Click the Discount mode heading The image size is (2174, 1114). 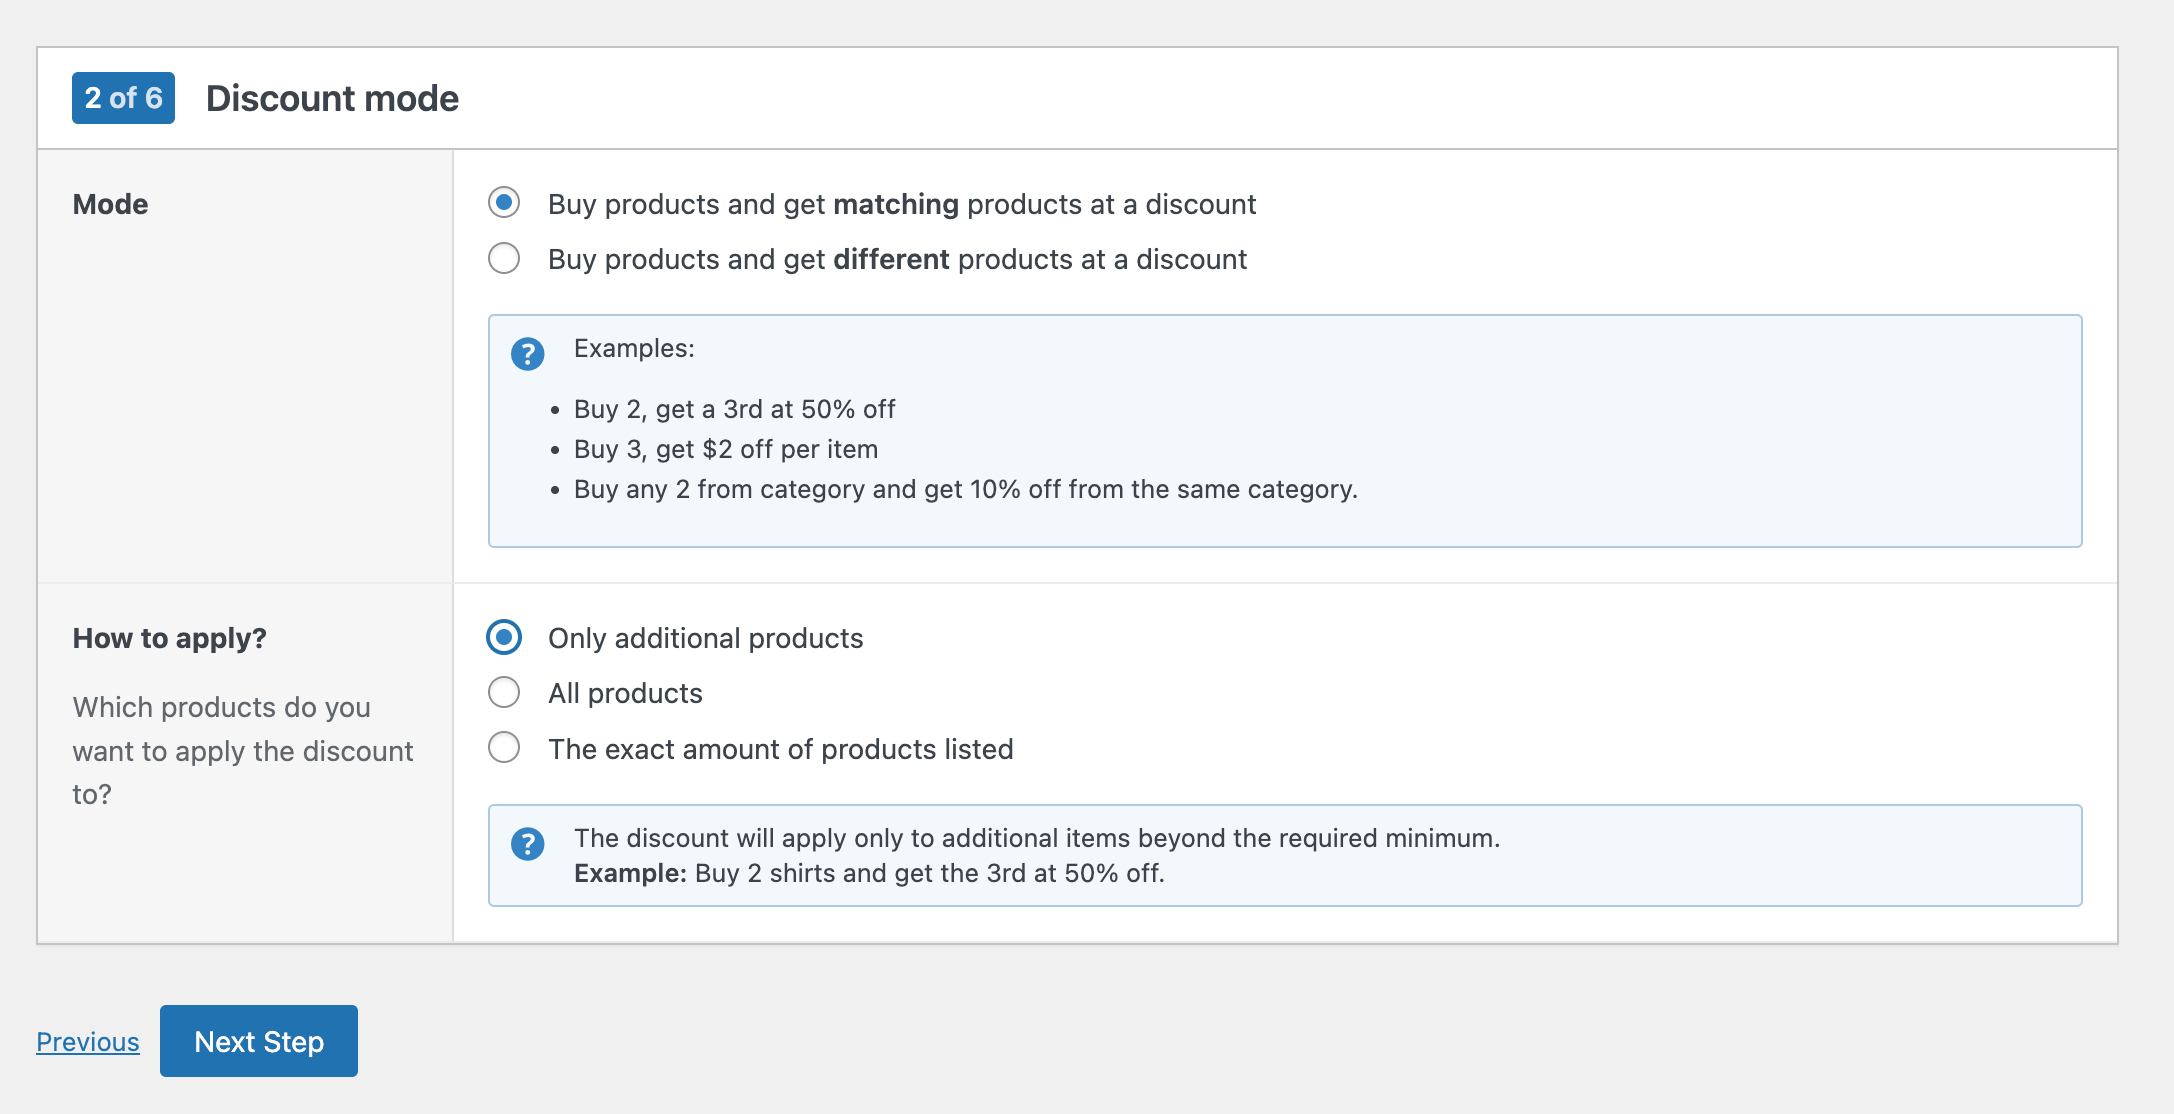coord(332,98)
